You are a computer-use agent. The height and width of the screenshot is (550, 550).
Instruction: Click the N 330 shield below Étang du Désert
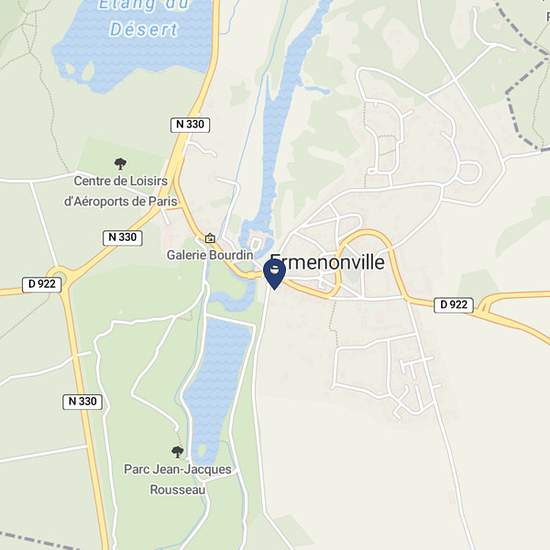(190, 125)
